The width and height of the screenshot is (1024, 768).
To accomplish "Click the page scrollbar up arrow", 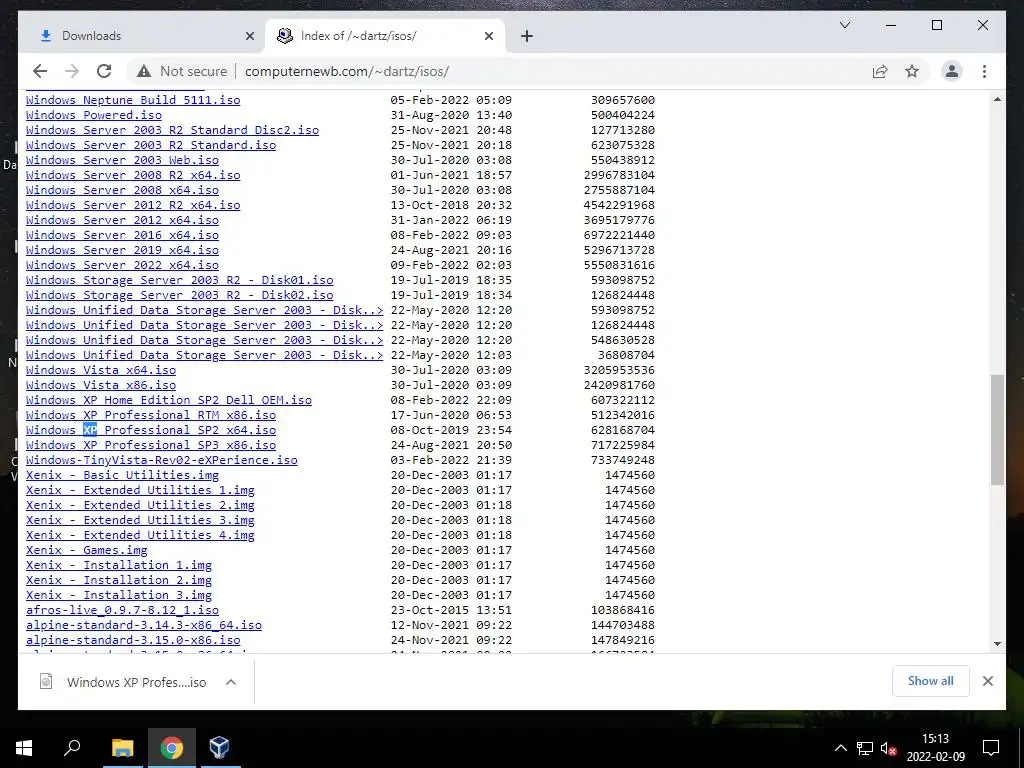I will (997, 99).
